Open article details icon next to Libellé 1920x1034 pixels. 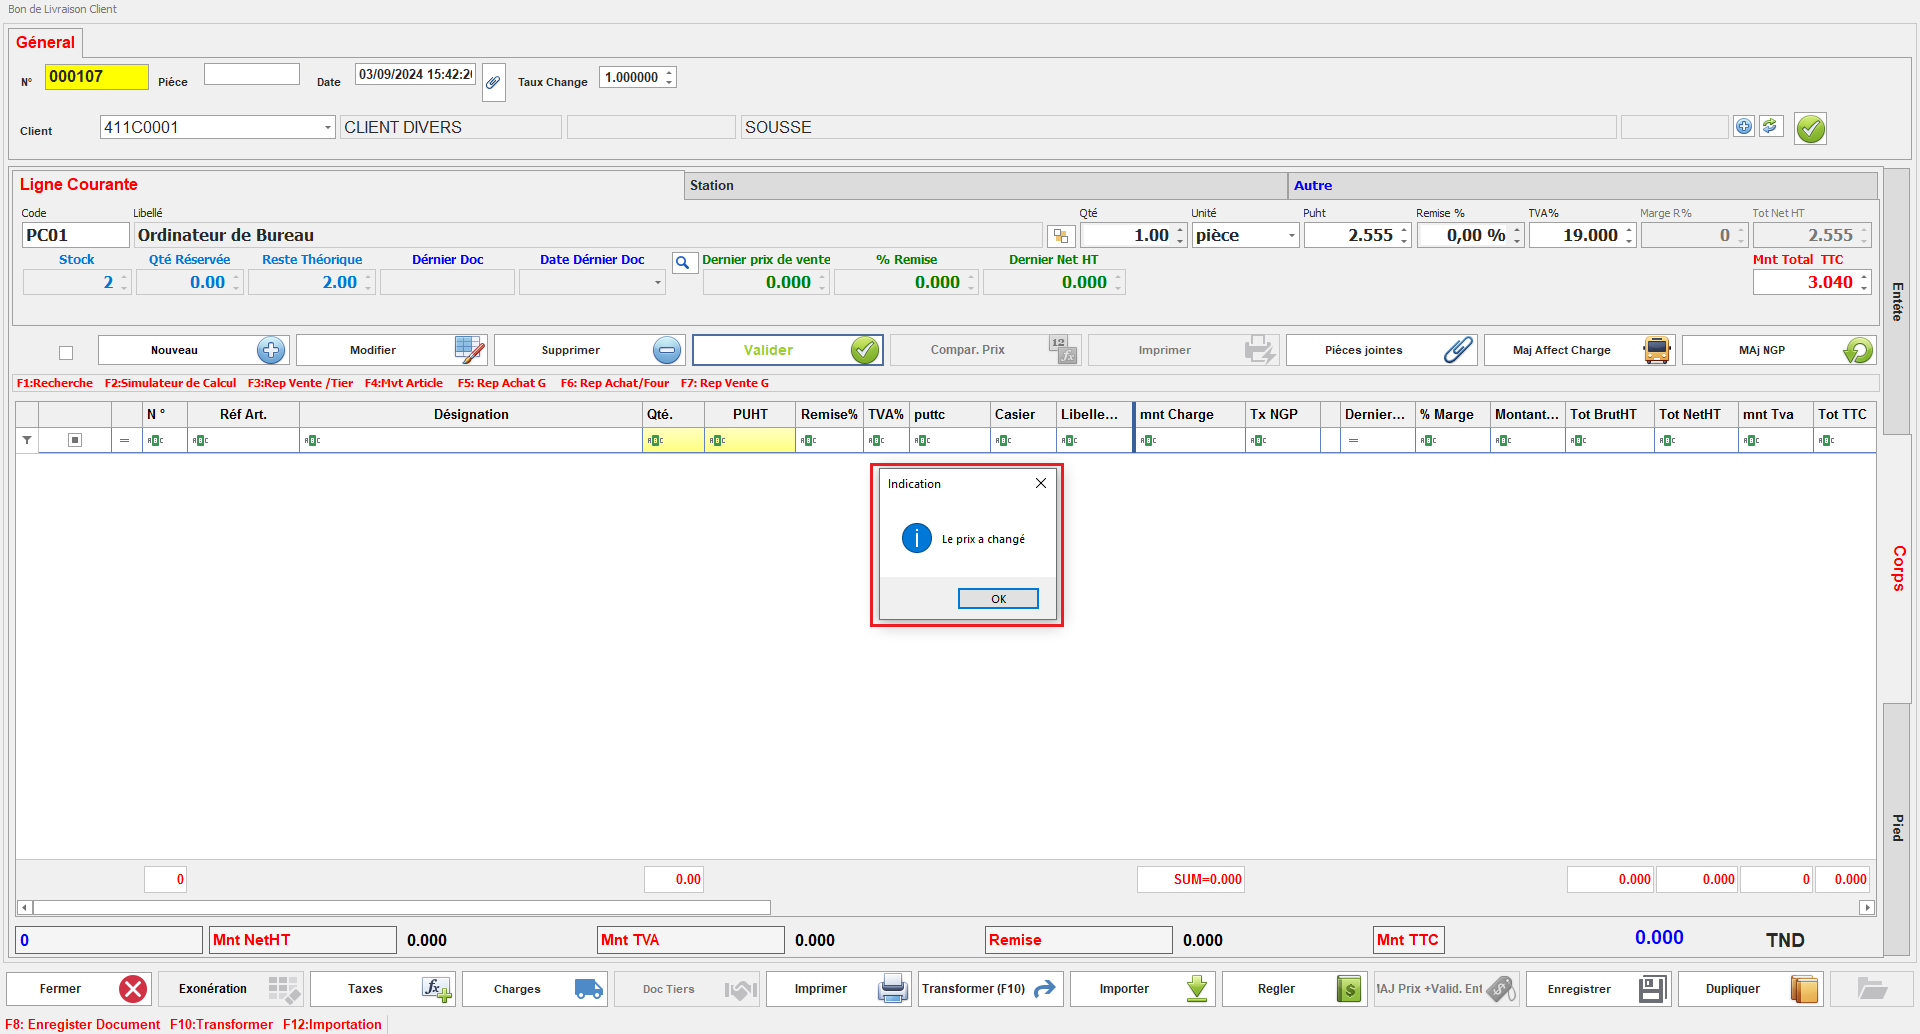(x=1061, y=236)
